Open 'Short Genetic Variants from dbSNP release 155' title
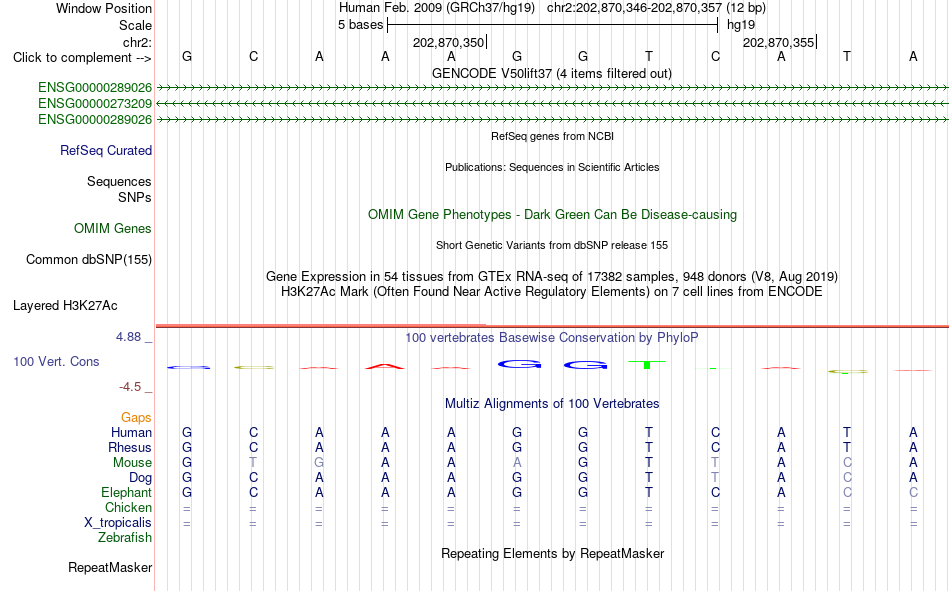Image resolution: width=950 pixels, height=591 pixels. (552, 245)
